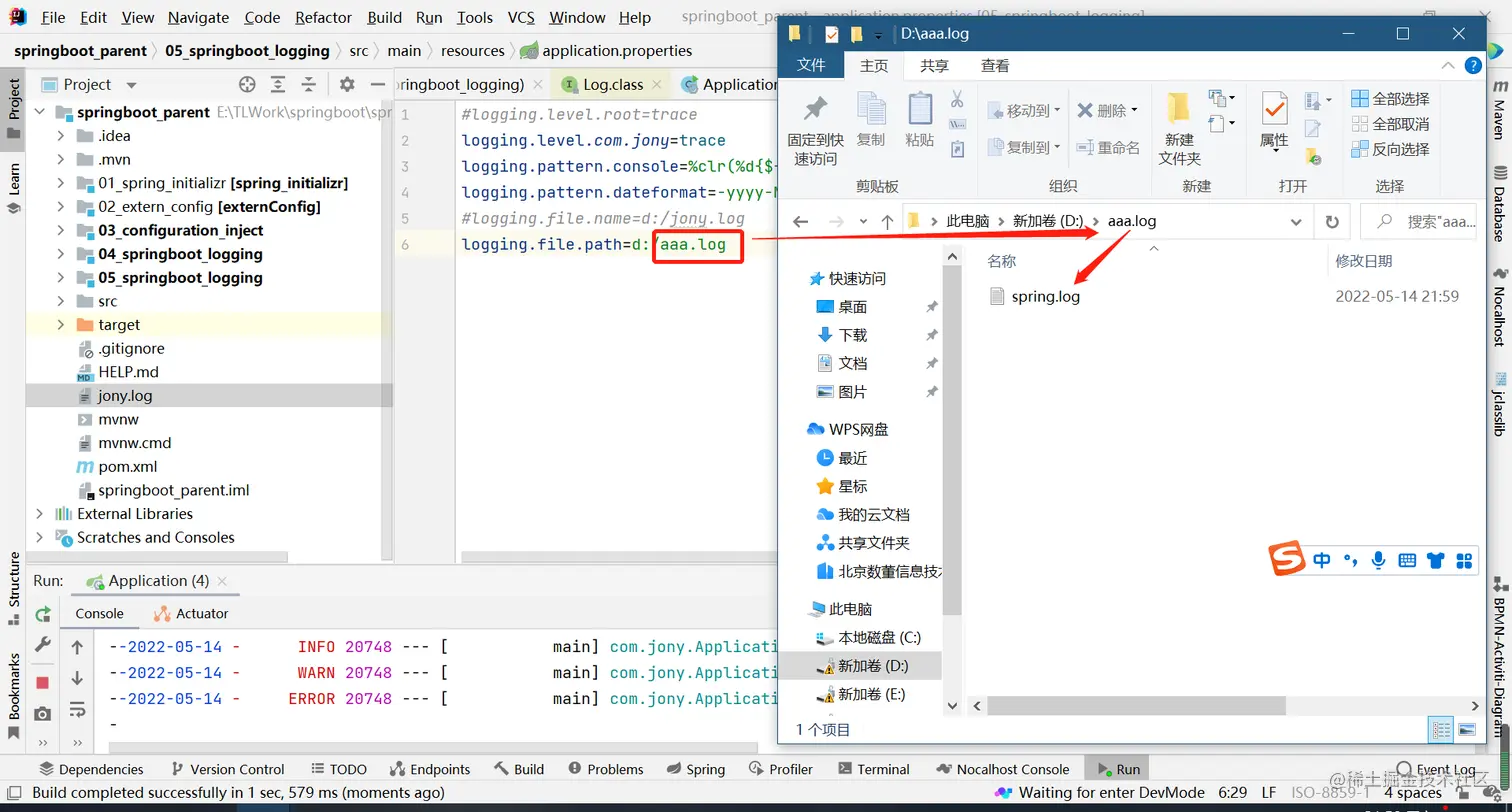Screen dimensions: 1512x812
Task: Switch Explorer to large icons view layout
Action: 1467,730
